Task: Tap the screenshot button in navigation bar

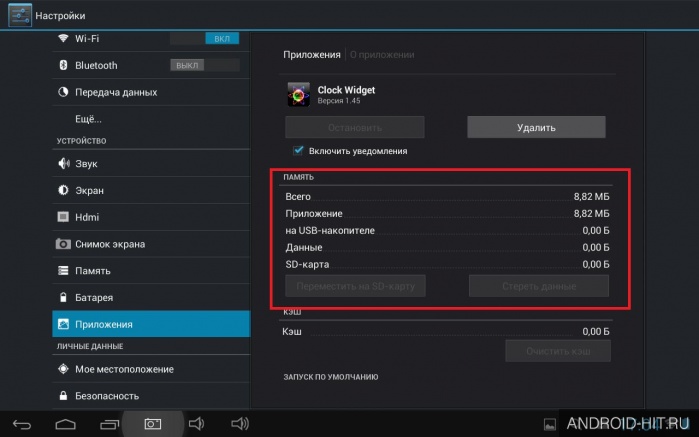Action: pos(153,424)
